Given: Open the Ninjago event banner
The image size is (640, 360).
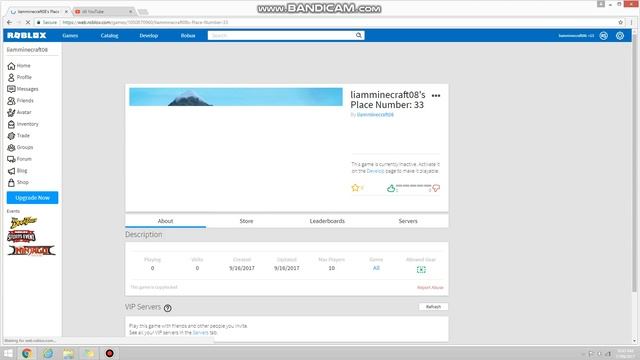Looking at the screenshot, I should pos(31,250).
